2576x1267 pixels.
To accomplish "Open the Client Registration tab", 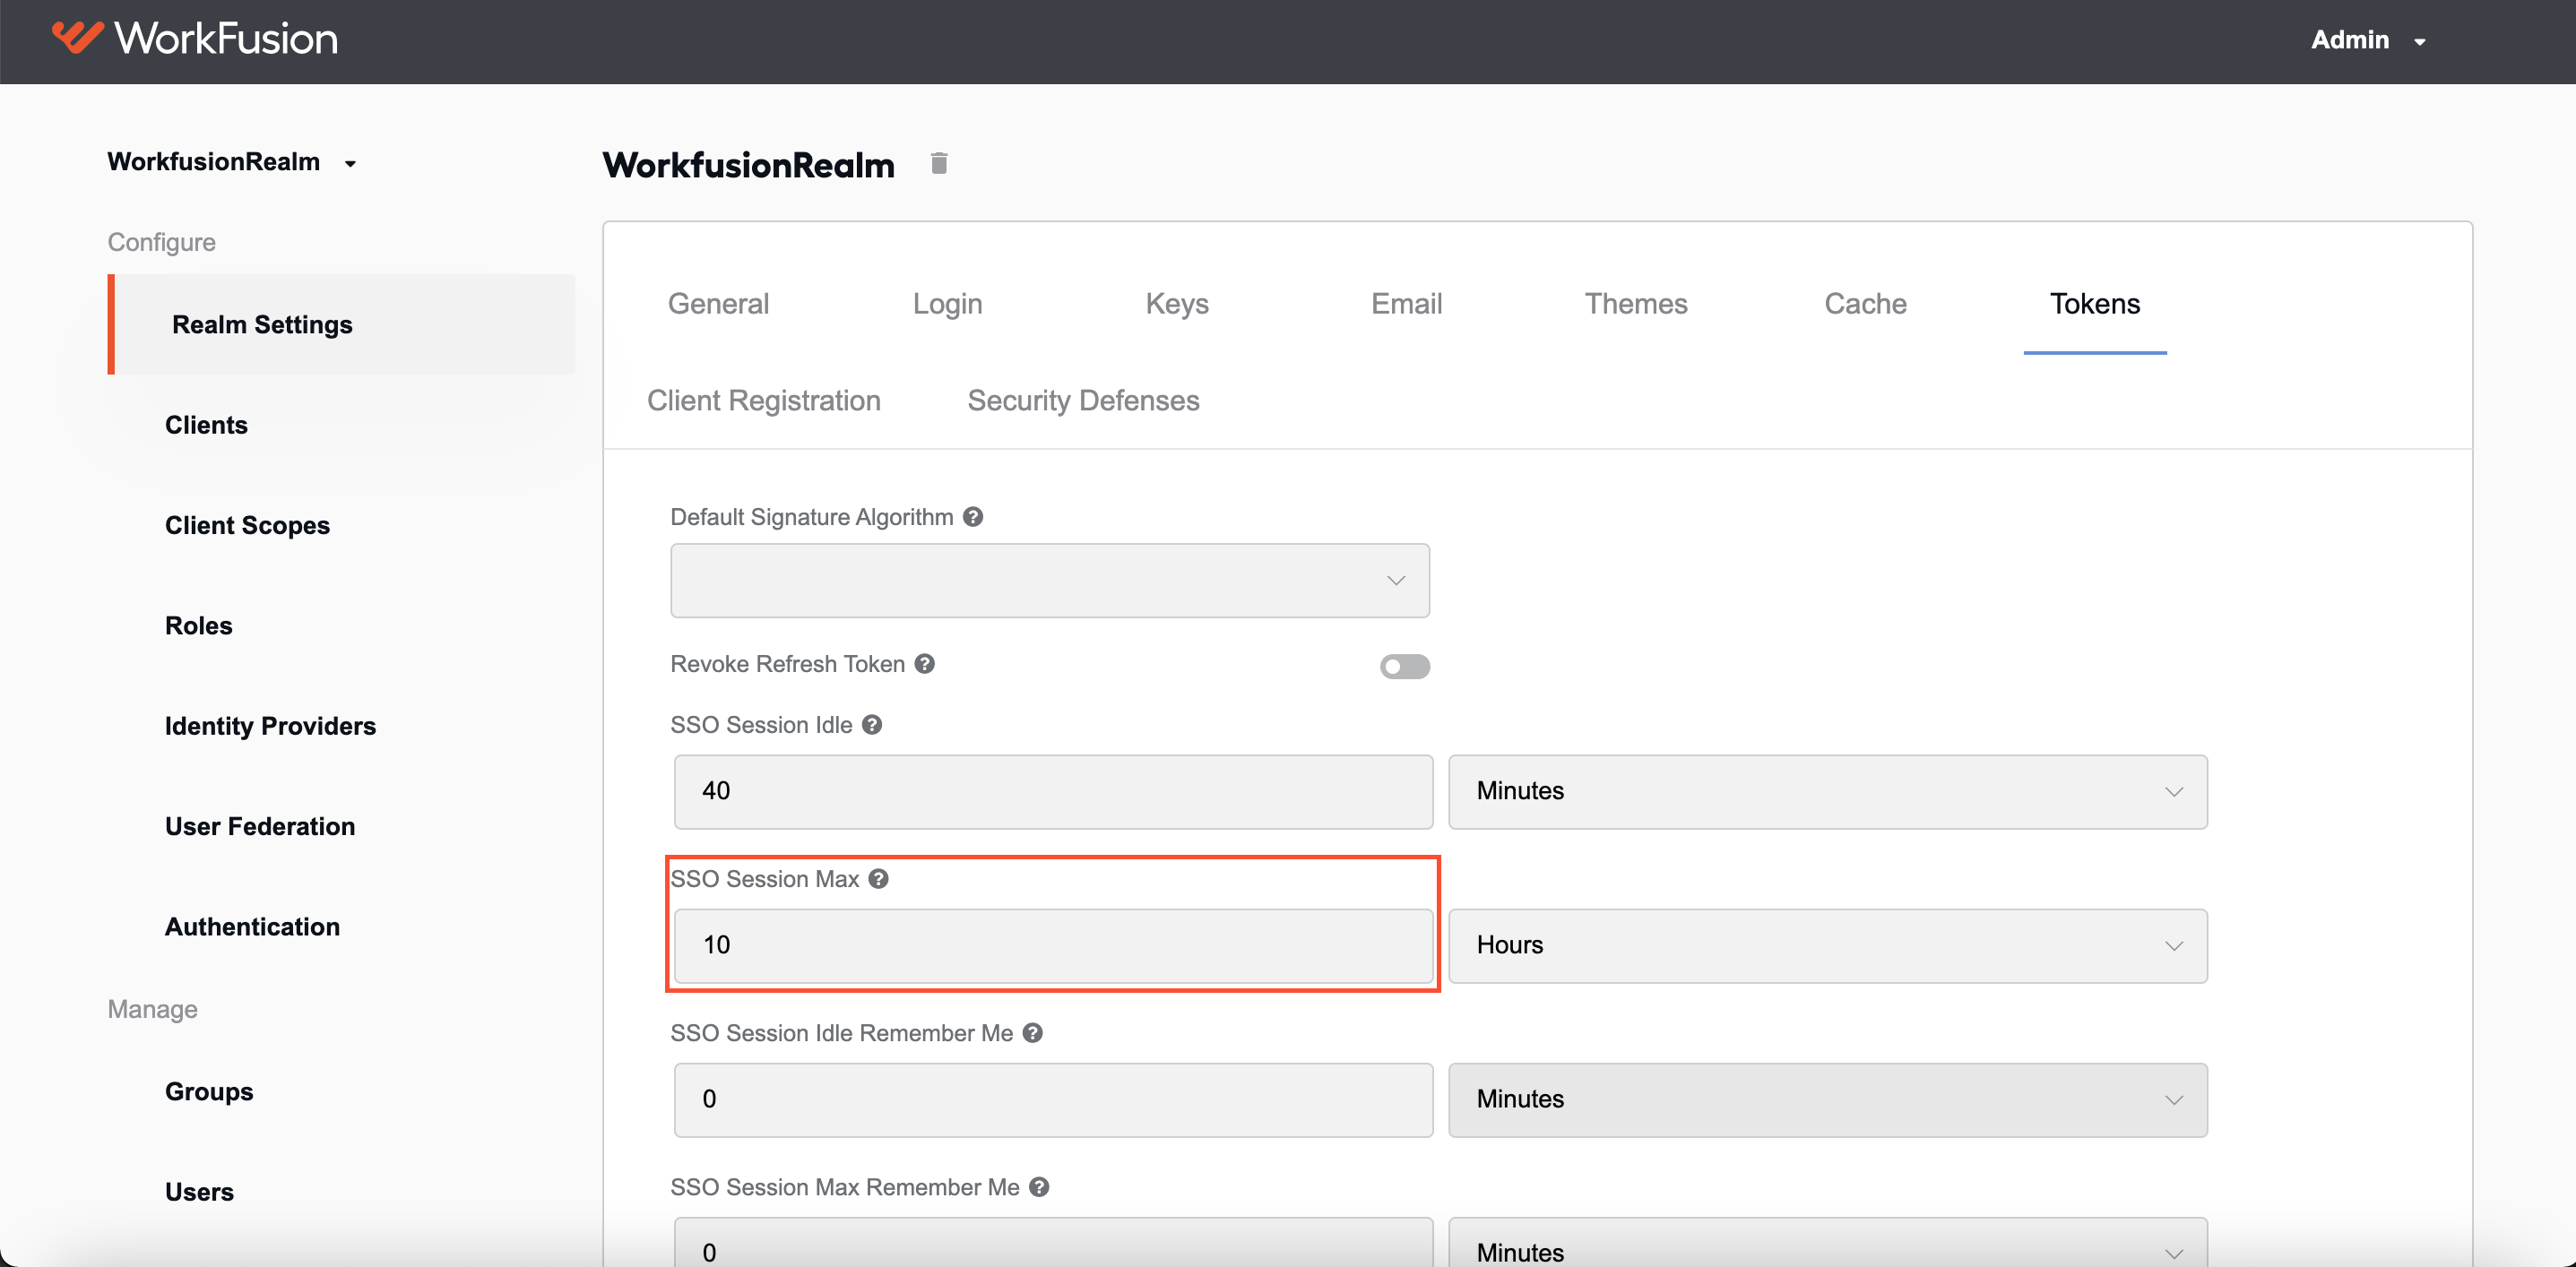I will 764,401.
